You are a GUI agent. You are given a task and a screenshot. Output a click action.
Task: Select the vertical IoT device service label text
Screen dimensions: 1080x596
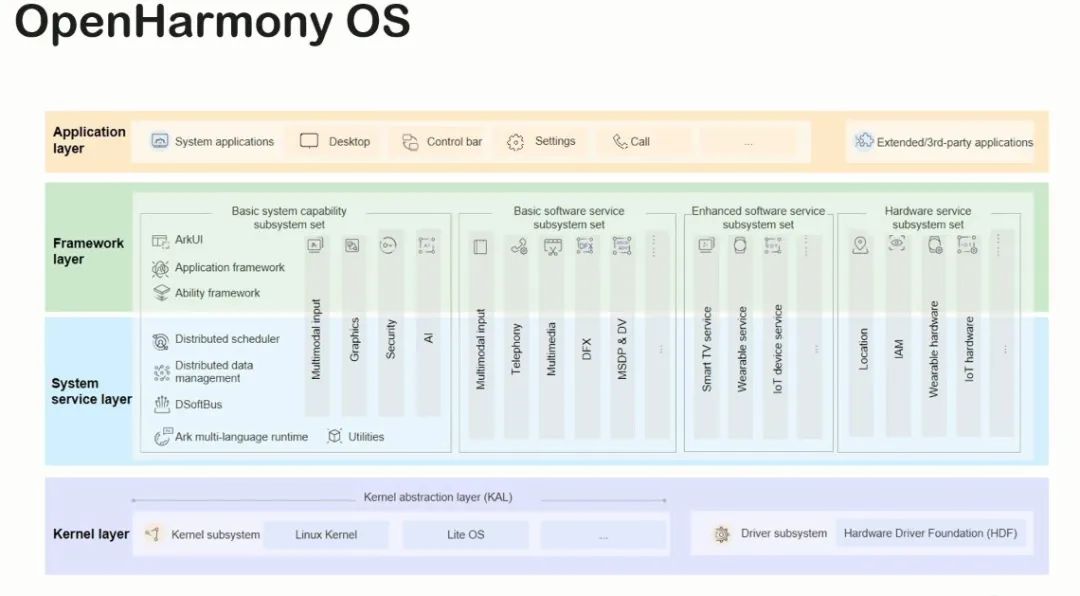778,349
